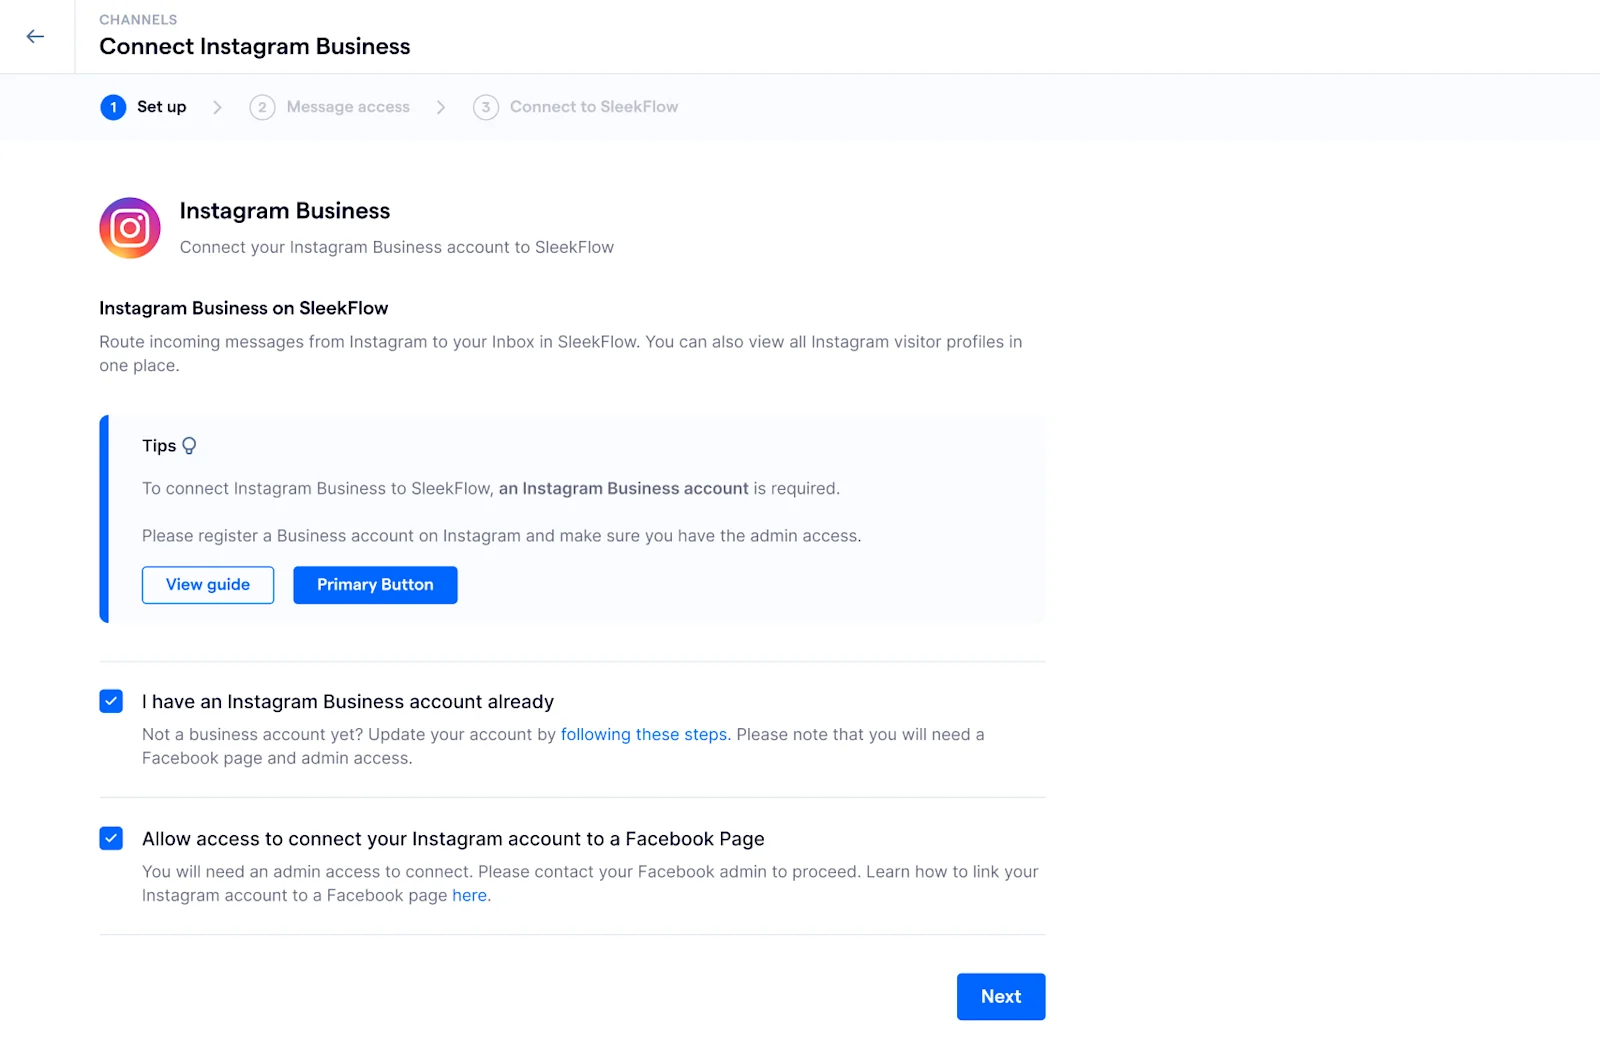The height and width of the screenshot is (1041, 1600).
Task: Proceed with the Next button
Action: click(x=1001, y=997)
